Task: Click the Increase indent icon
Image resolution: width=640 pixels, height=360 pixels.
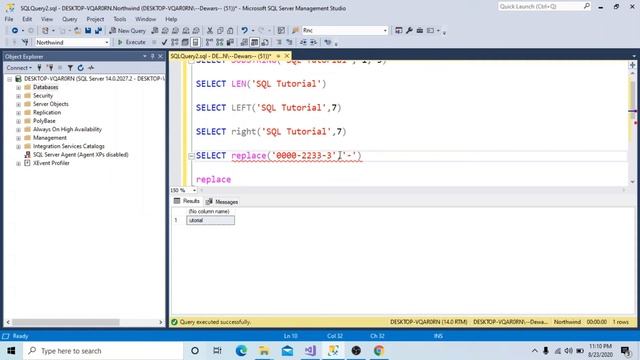Action: (313, 42)
